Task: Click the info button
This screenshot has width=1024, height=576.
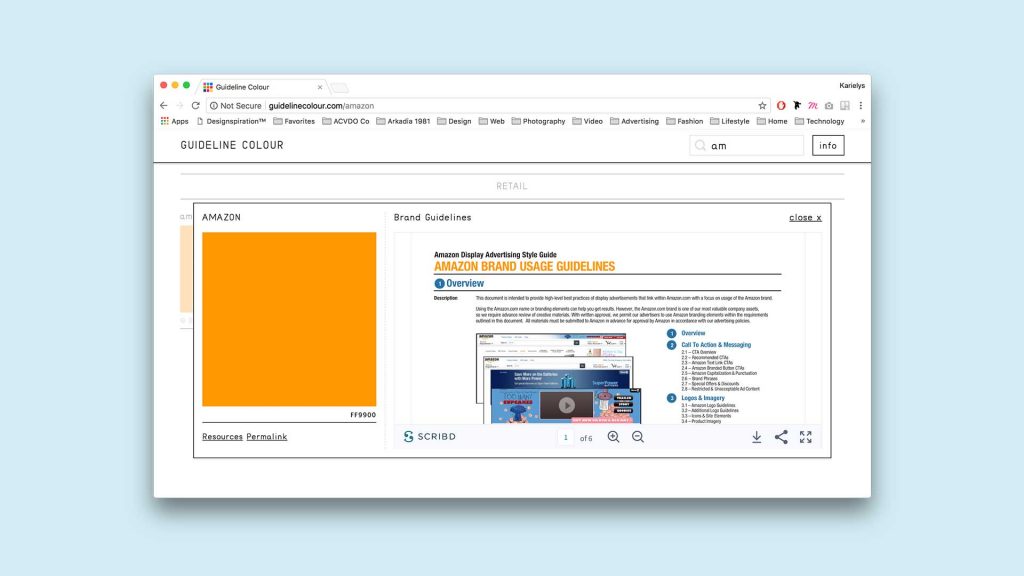Action: coord(828,146)
